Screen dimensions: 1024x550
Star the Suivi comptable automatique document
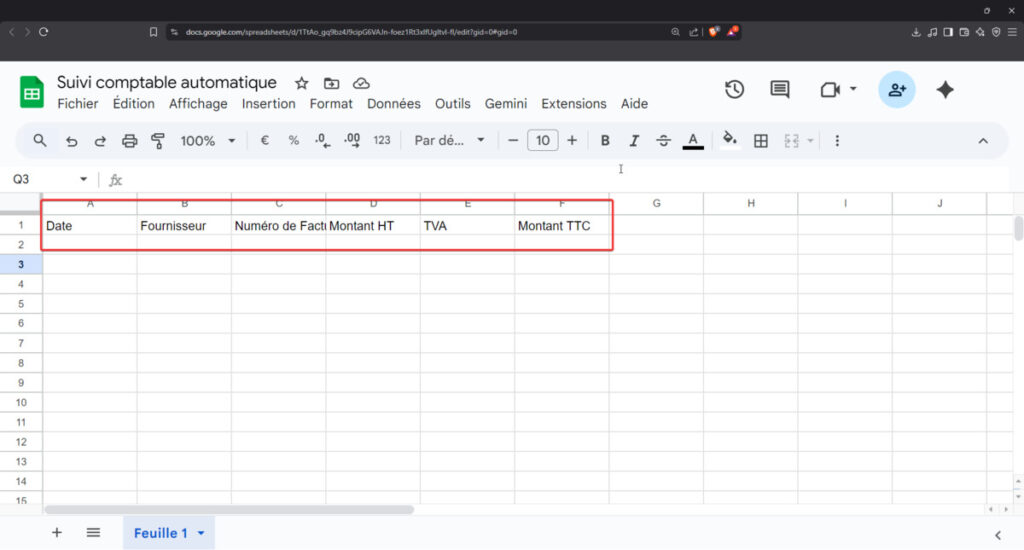click(301, 83)
